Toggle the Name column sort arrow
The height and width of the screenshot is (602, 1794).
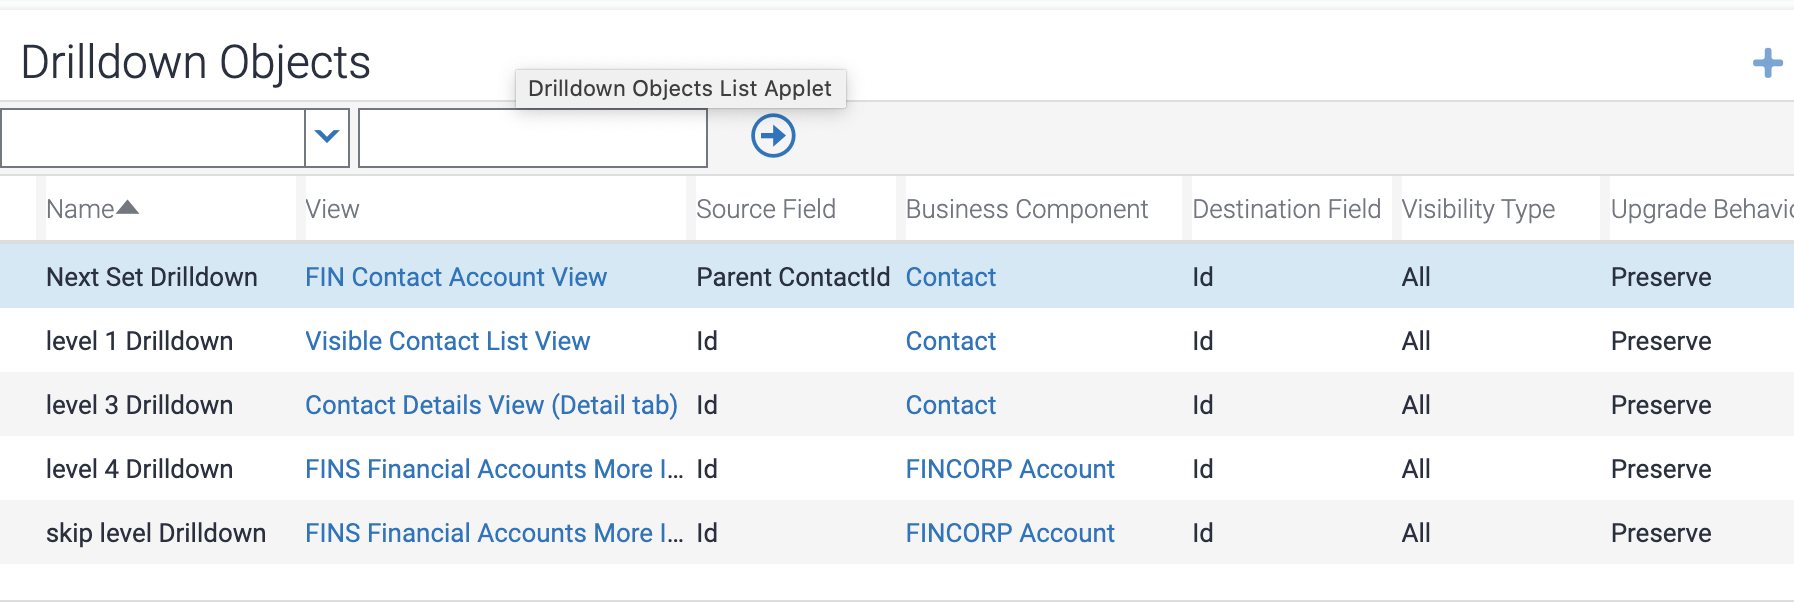[127, 208]
